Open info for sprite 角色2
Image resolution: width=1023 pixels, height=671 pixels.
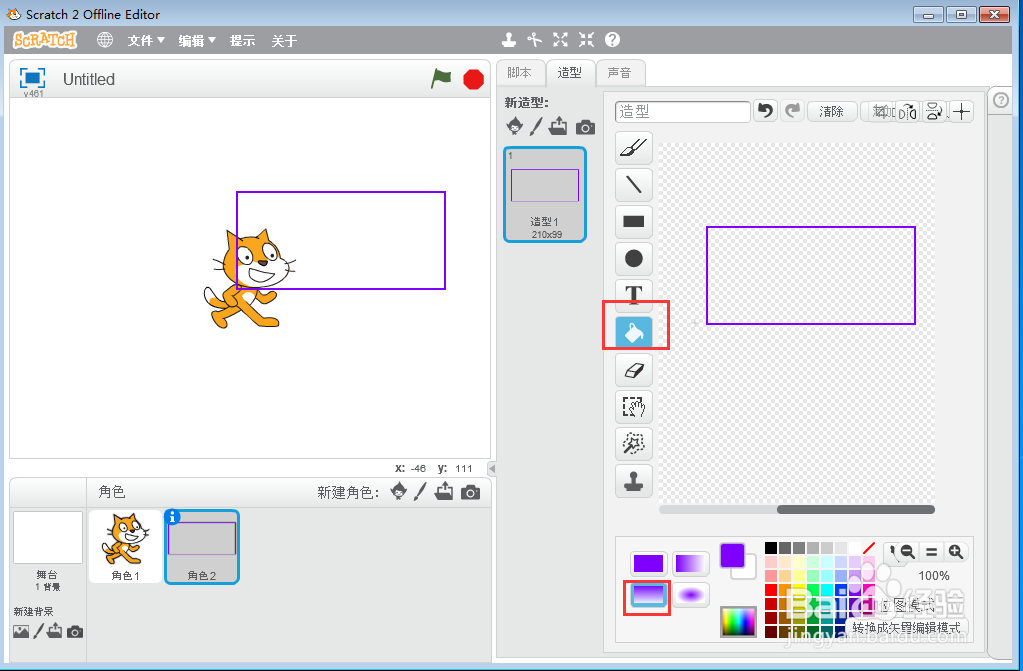tap(172, 516)
